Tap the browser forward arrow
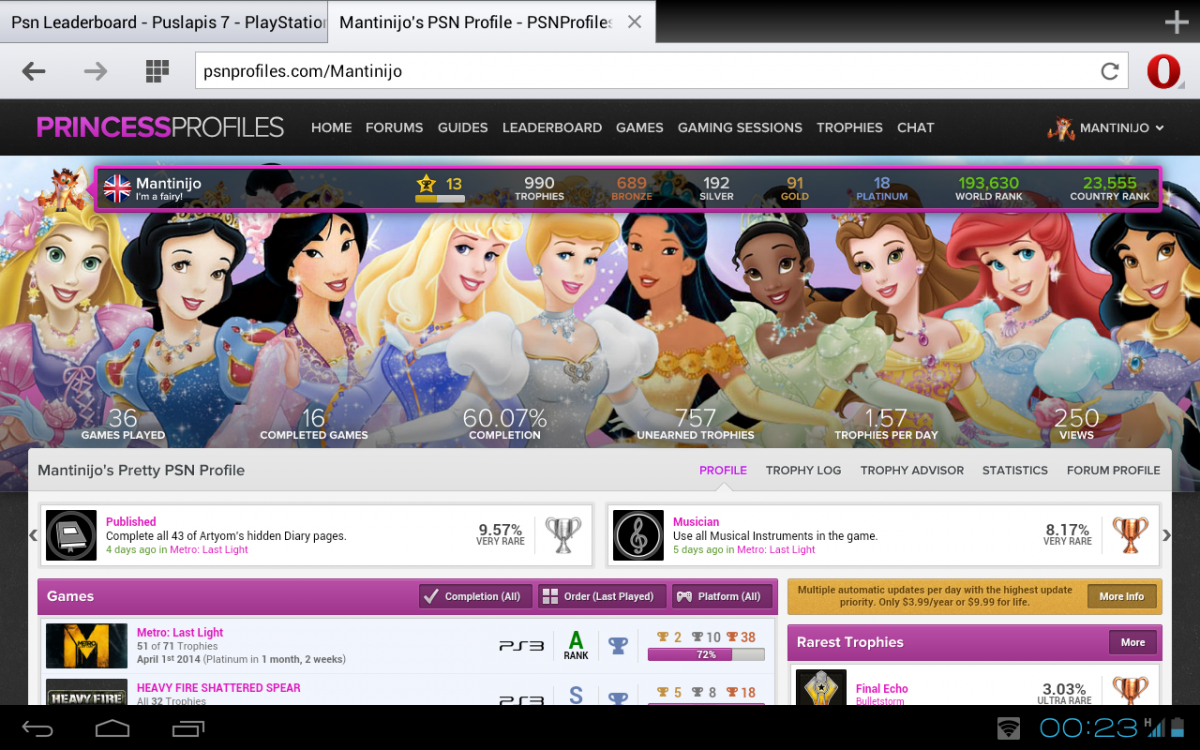Screen dimensions: 1200x750 coord(95,71)
